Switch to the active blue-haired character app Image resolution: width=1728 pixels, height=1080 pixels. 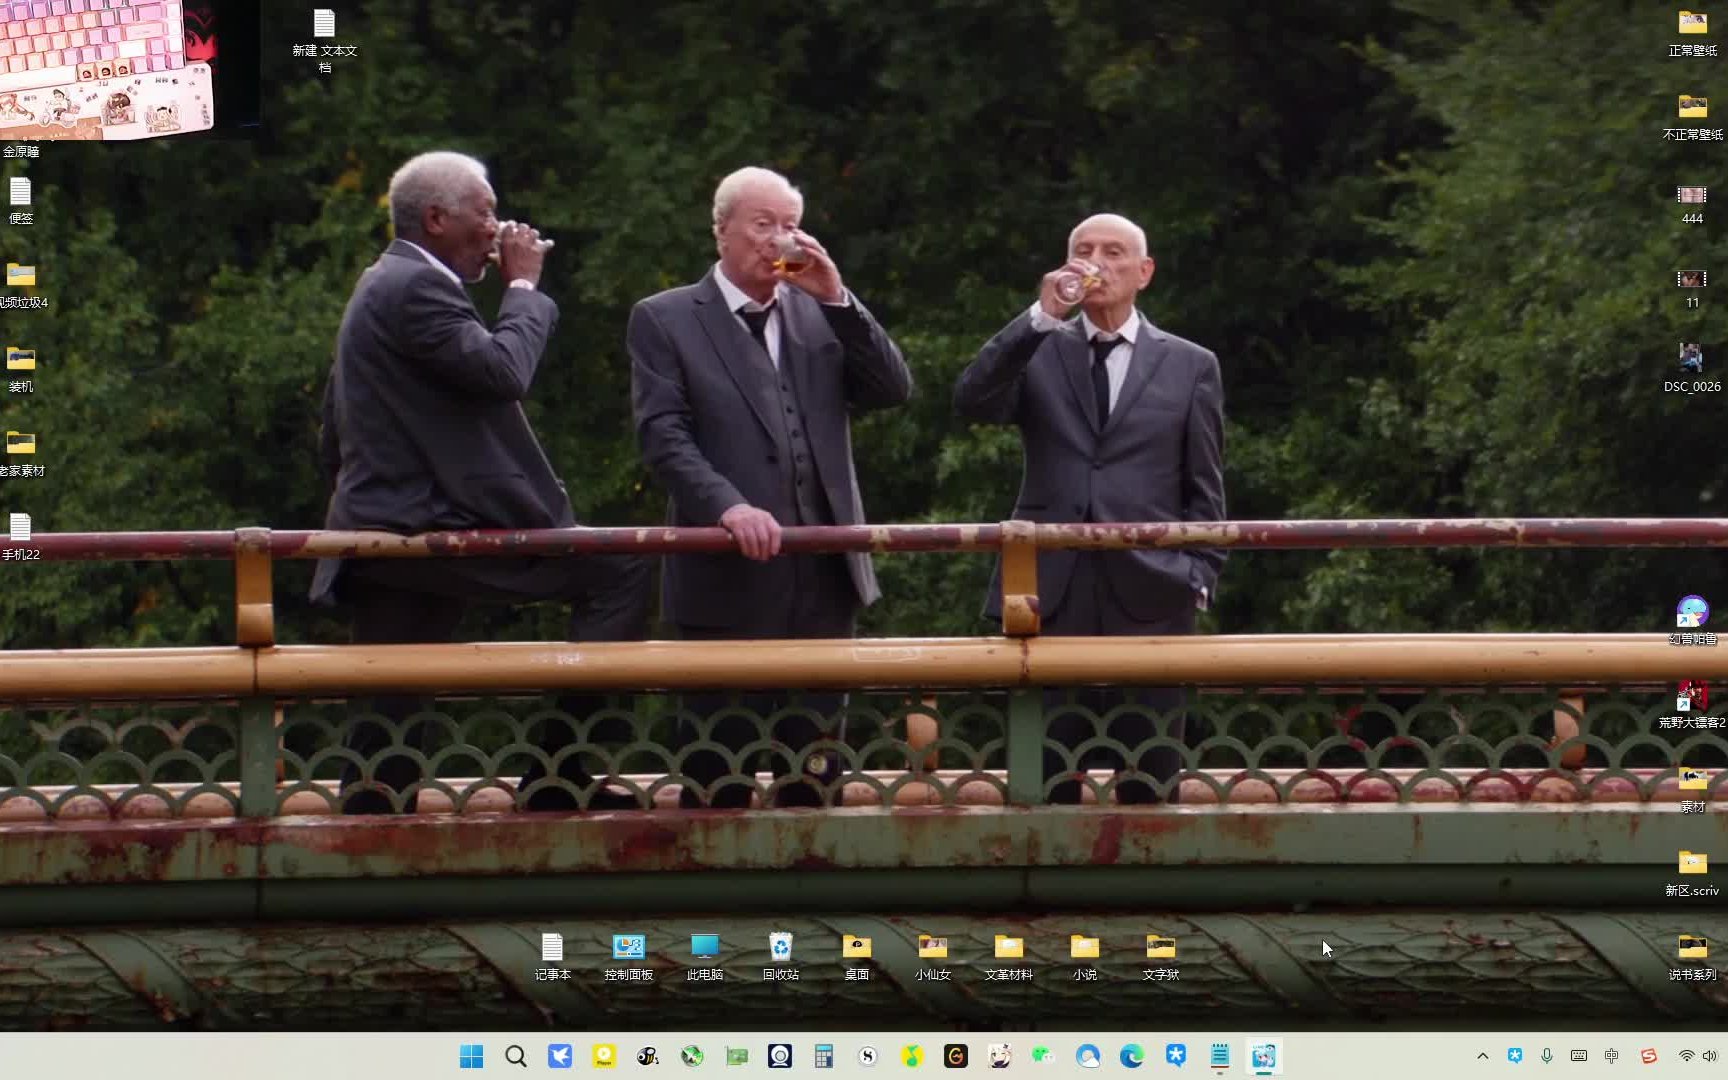pos(1263,1056)
